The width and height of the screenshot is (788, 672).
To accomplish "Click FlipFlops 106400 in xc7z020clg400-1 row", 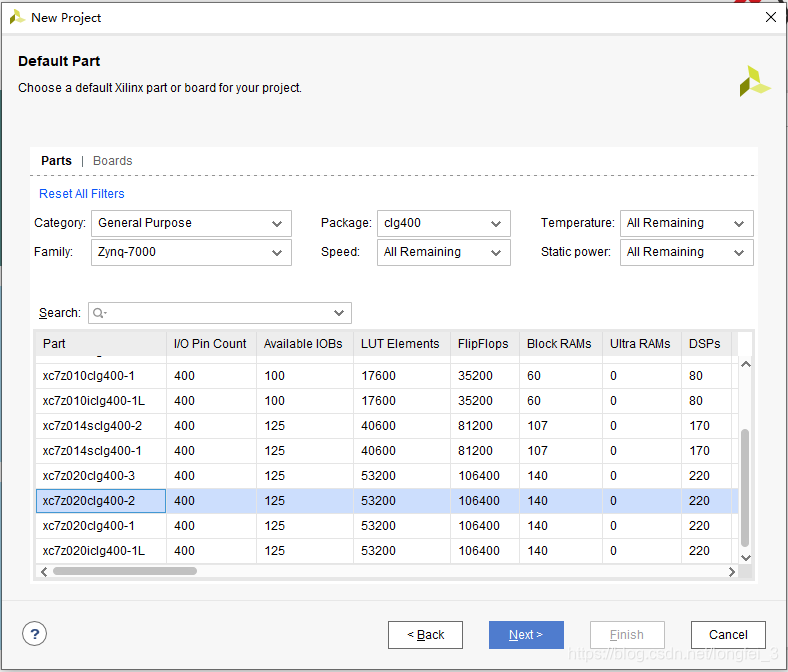I will pyautogui.click(x=478, y=526).
